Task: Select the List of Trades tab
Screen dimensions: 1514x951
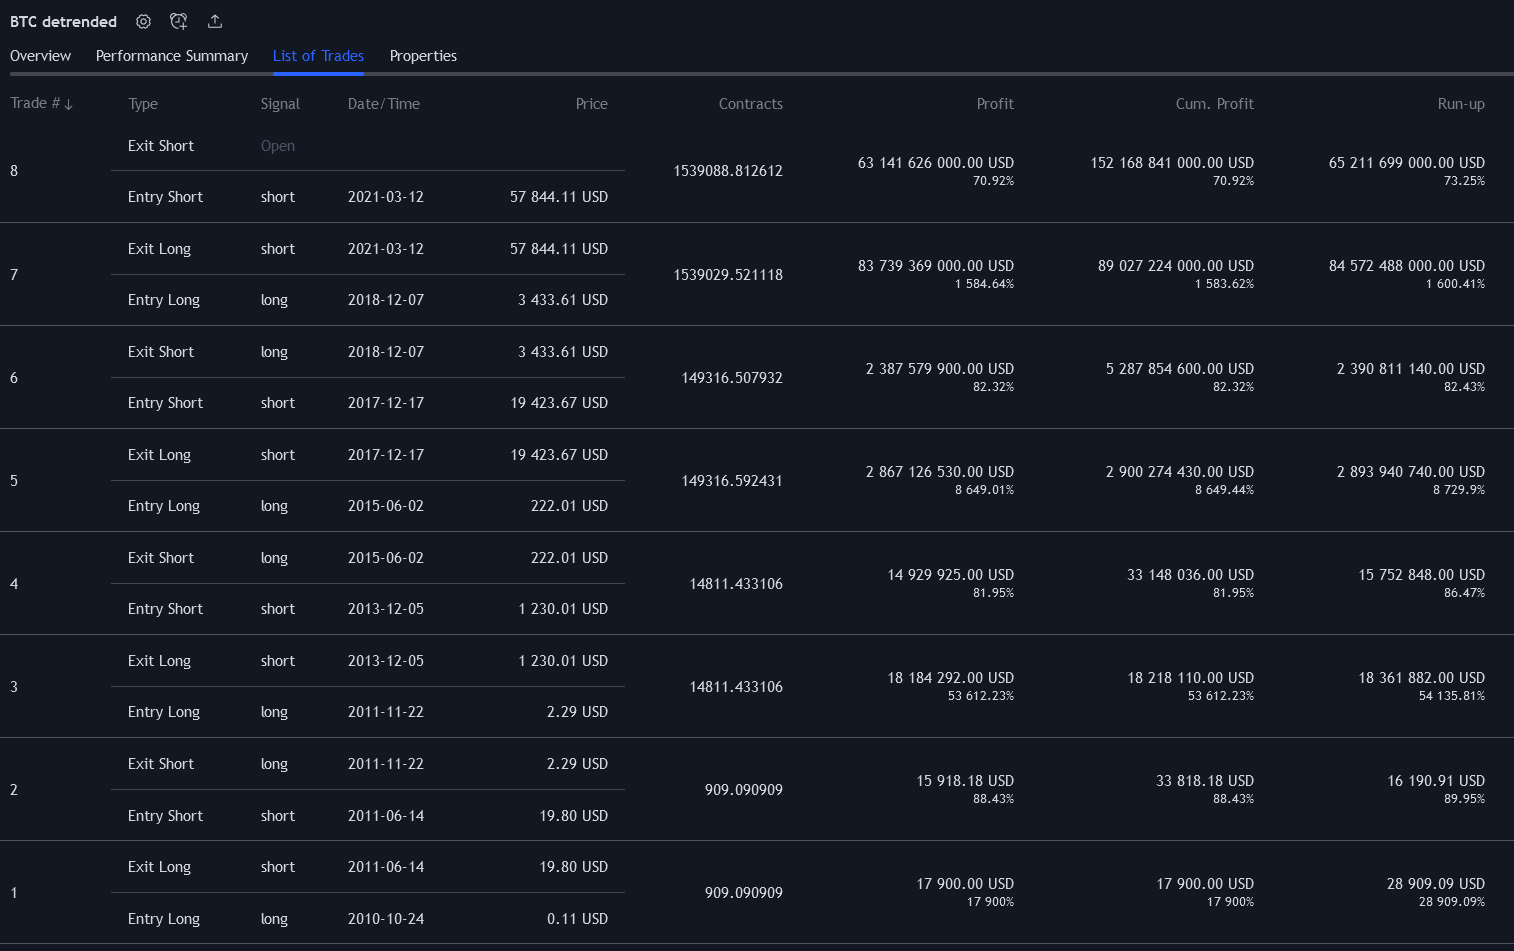Action: (x=318, y=56)
